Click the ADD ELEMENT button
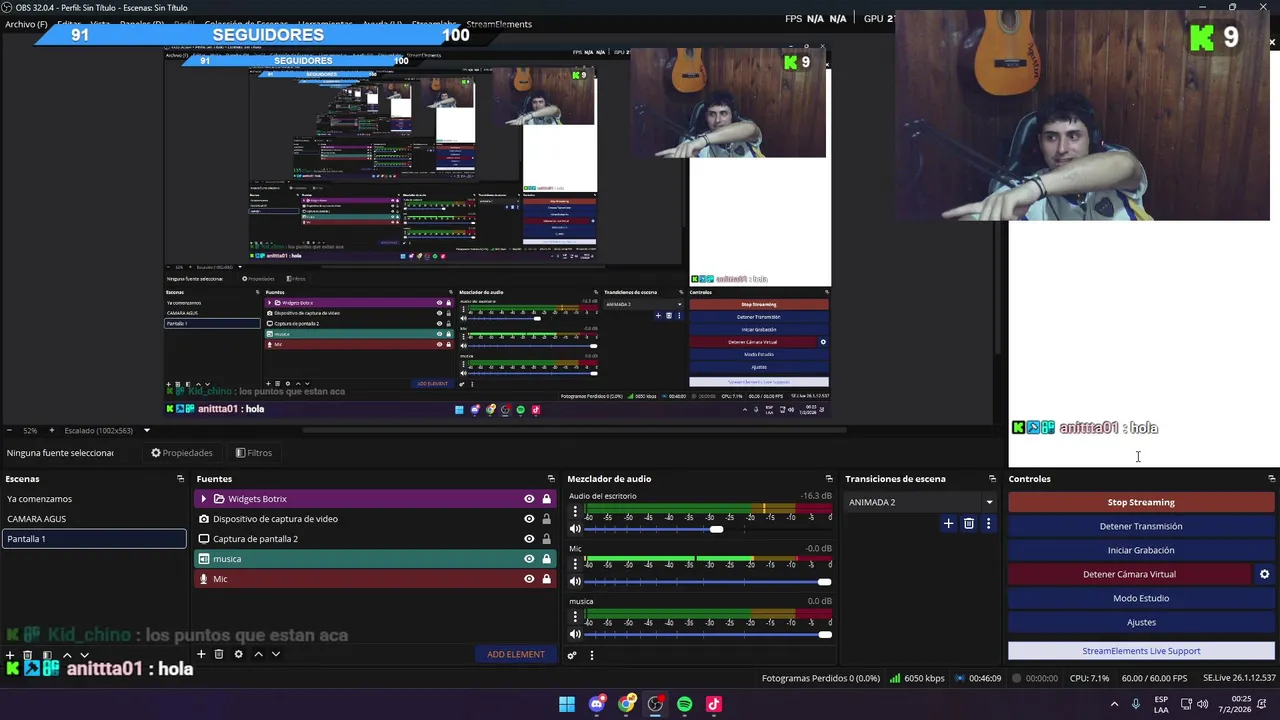The width and height of the screenshot is (1280, 720). pos(516,654)
